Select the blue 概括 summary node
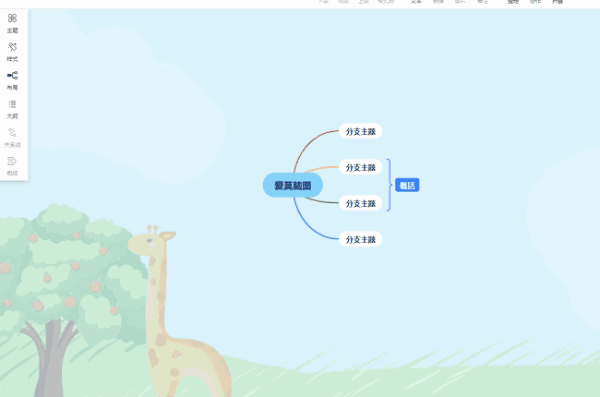 (407, 185)
